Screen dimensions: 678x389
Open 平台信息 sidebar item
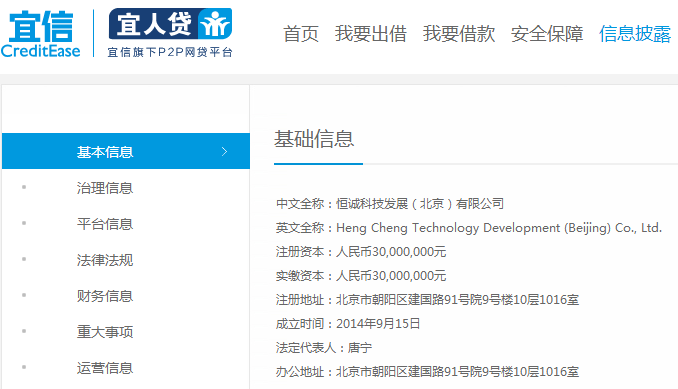tap(105, 224)
